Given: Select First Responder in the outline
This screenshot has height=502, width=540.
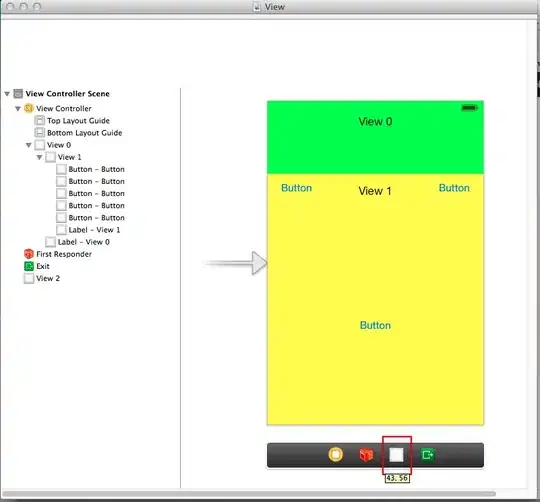Looking at the screenshot, I should point(58,254).
